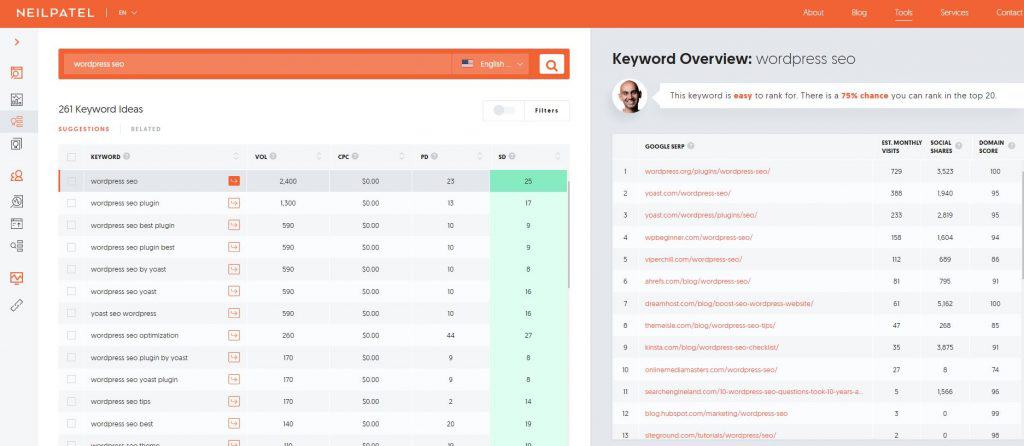
Task: Open the EN site language dropdown
Action: 128,12
